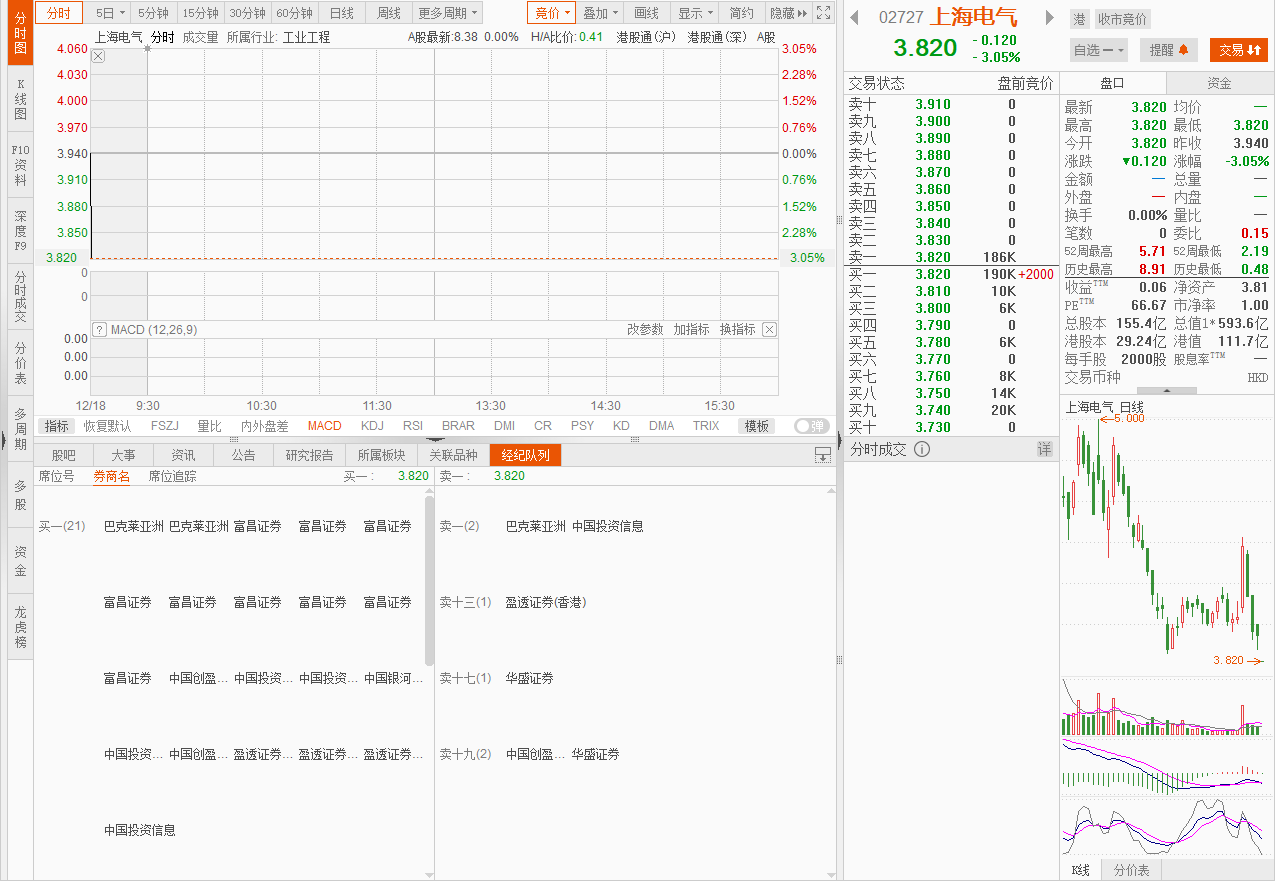
Task: Open the 交易 trade button
Action: coord(1238,50)
